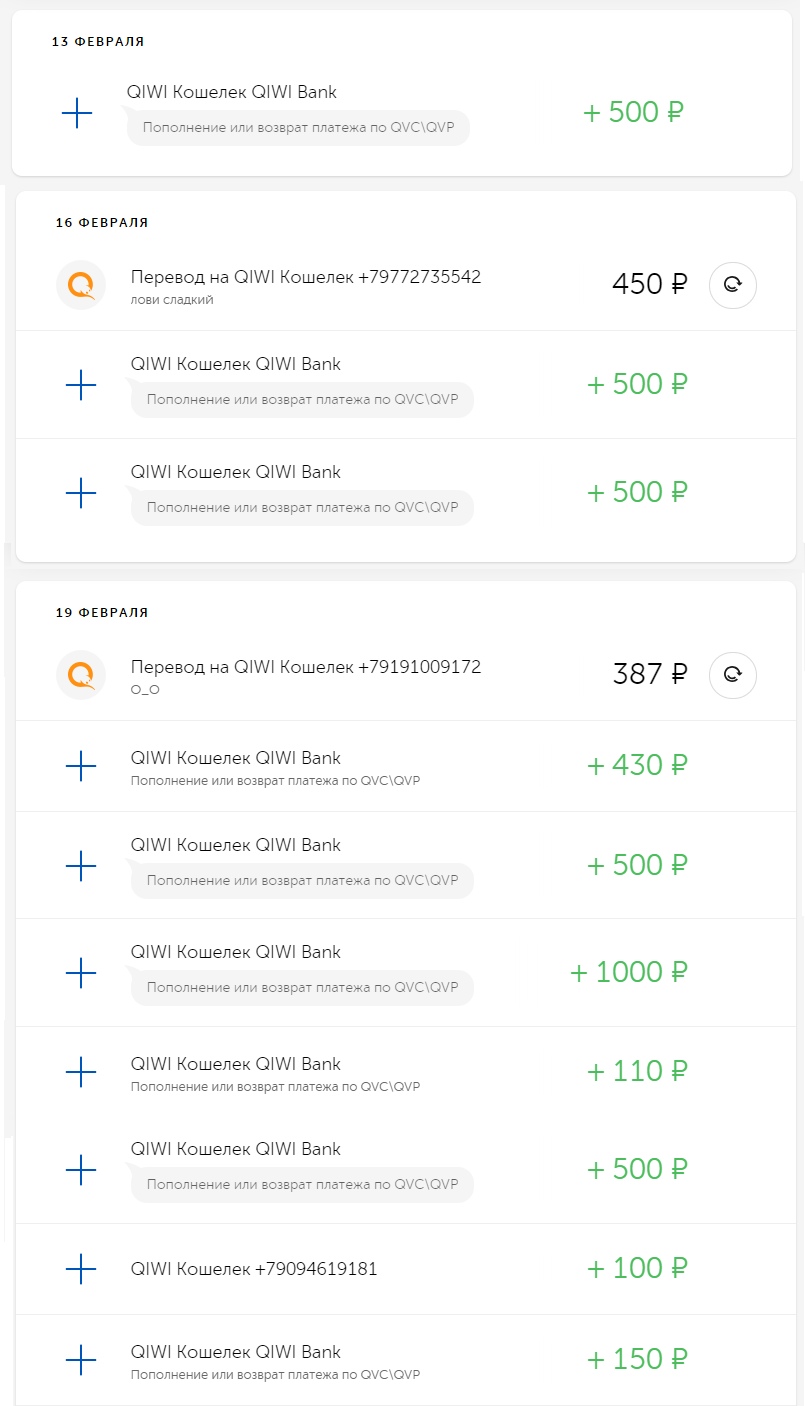Click plus icon next to +150 ₽
The height and width of the screenshot is (1406, 805).
pos(81,1360)
